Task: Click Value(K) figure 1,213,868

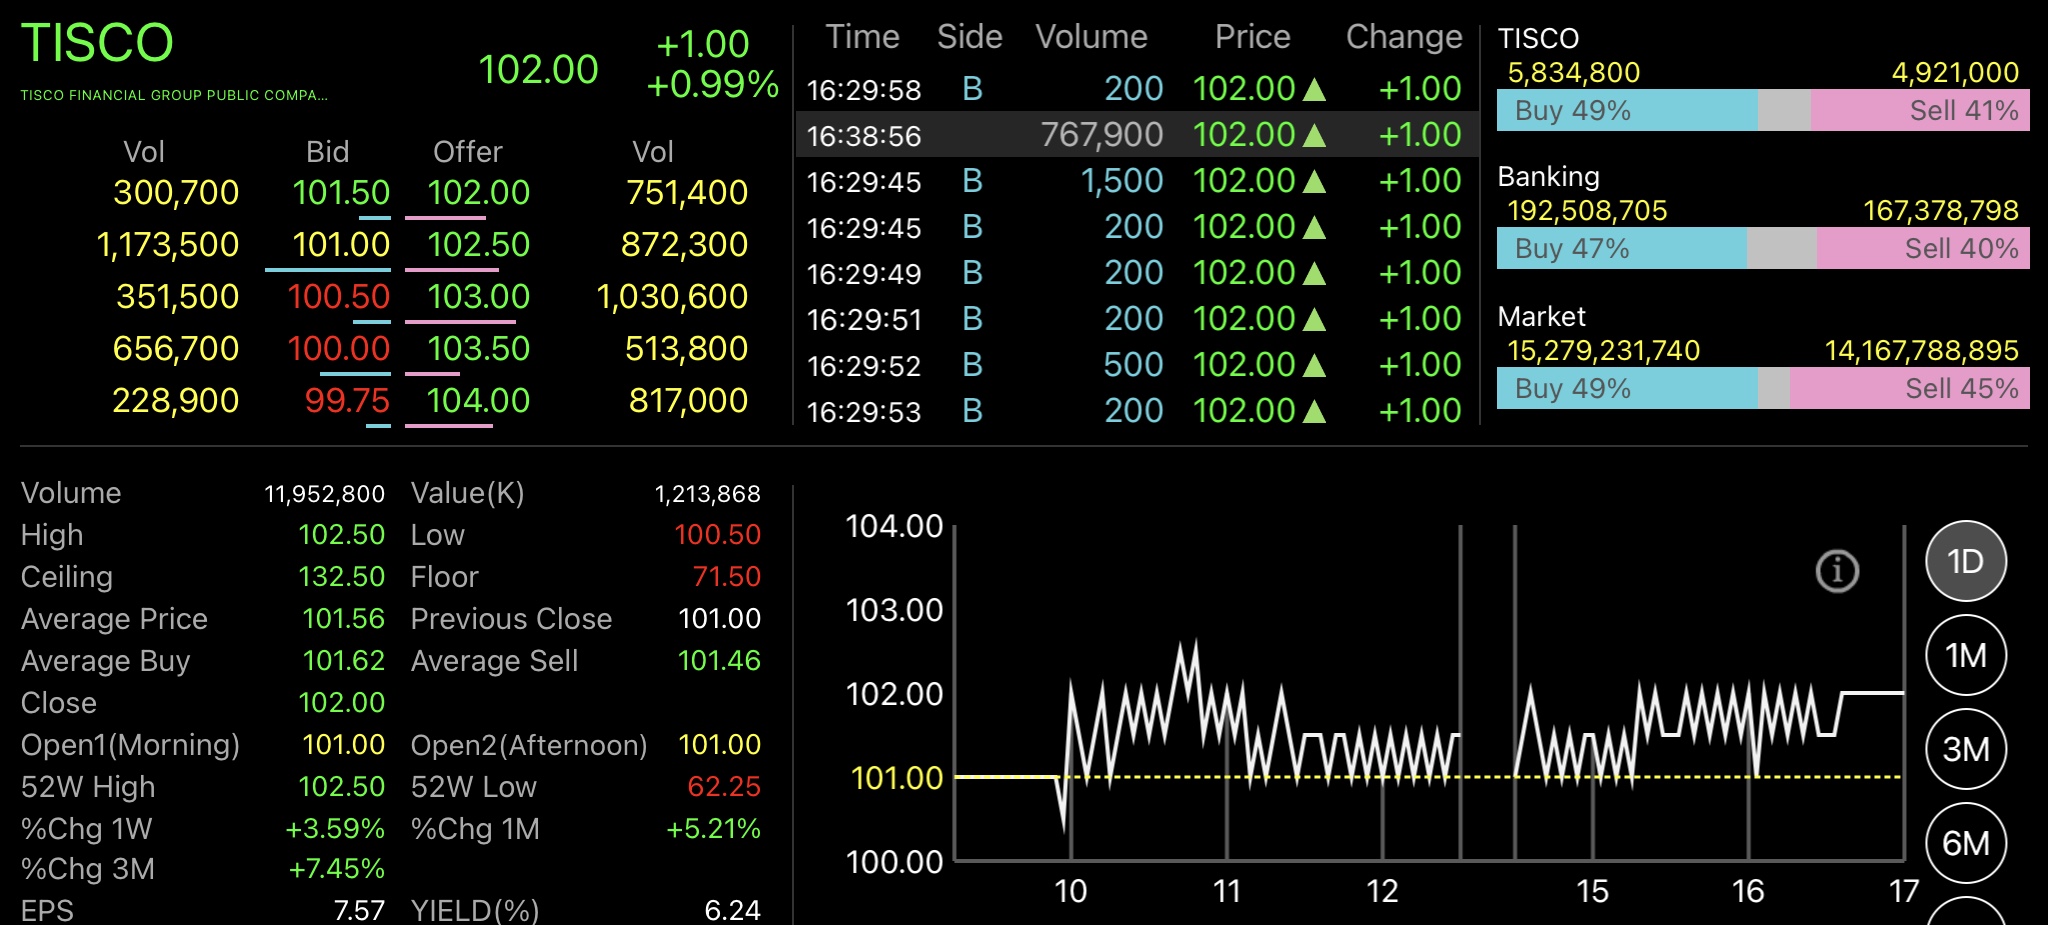Action: coord(708,494)
